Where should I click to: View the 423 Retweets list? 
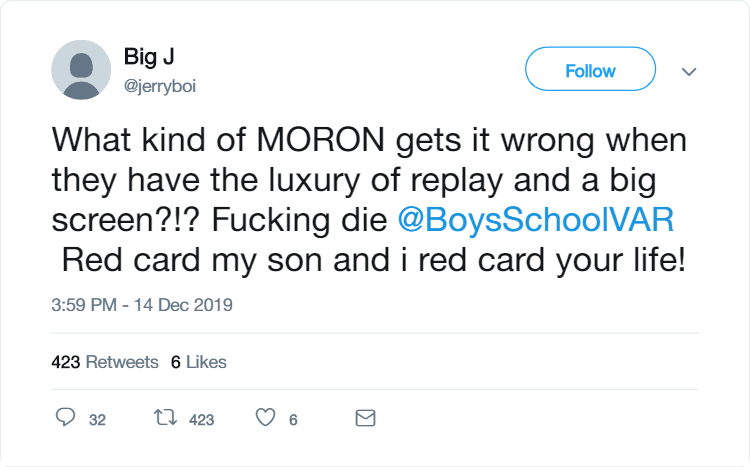[x=105, y=362]
